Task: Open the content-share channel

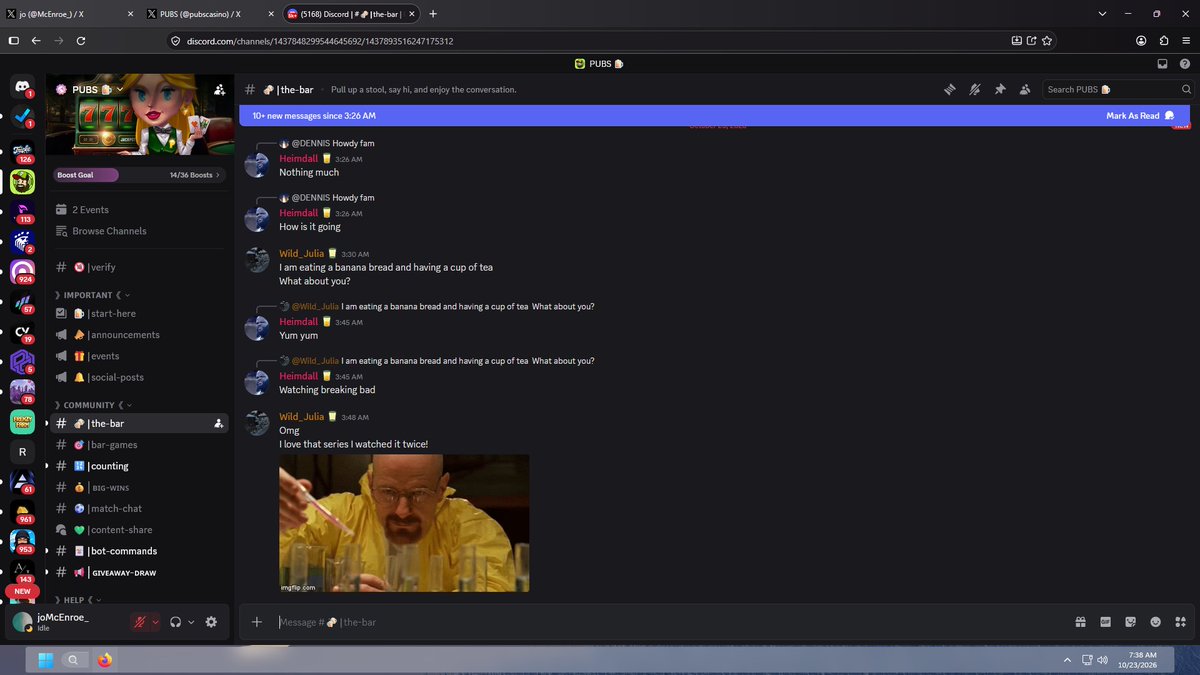Action: (139, 530)
